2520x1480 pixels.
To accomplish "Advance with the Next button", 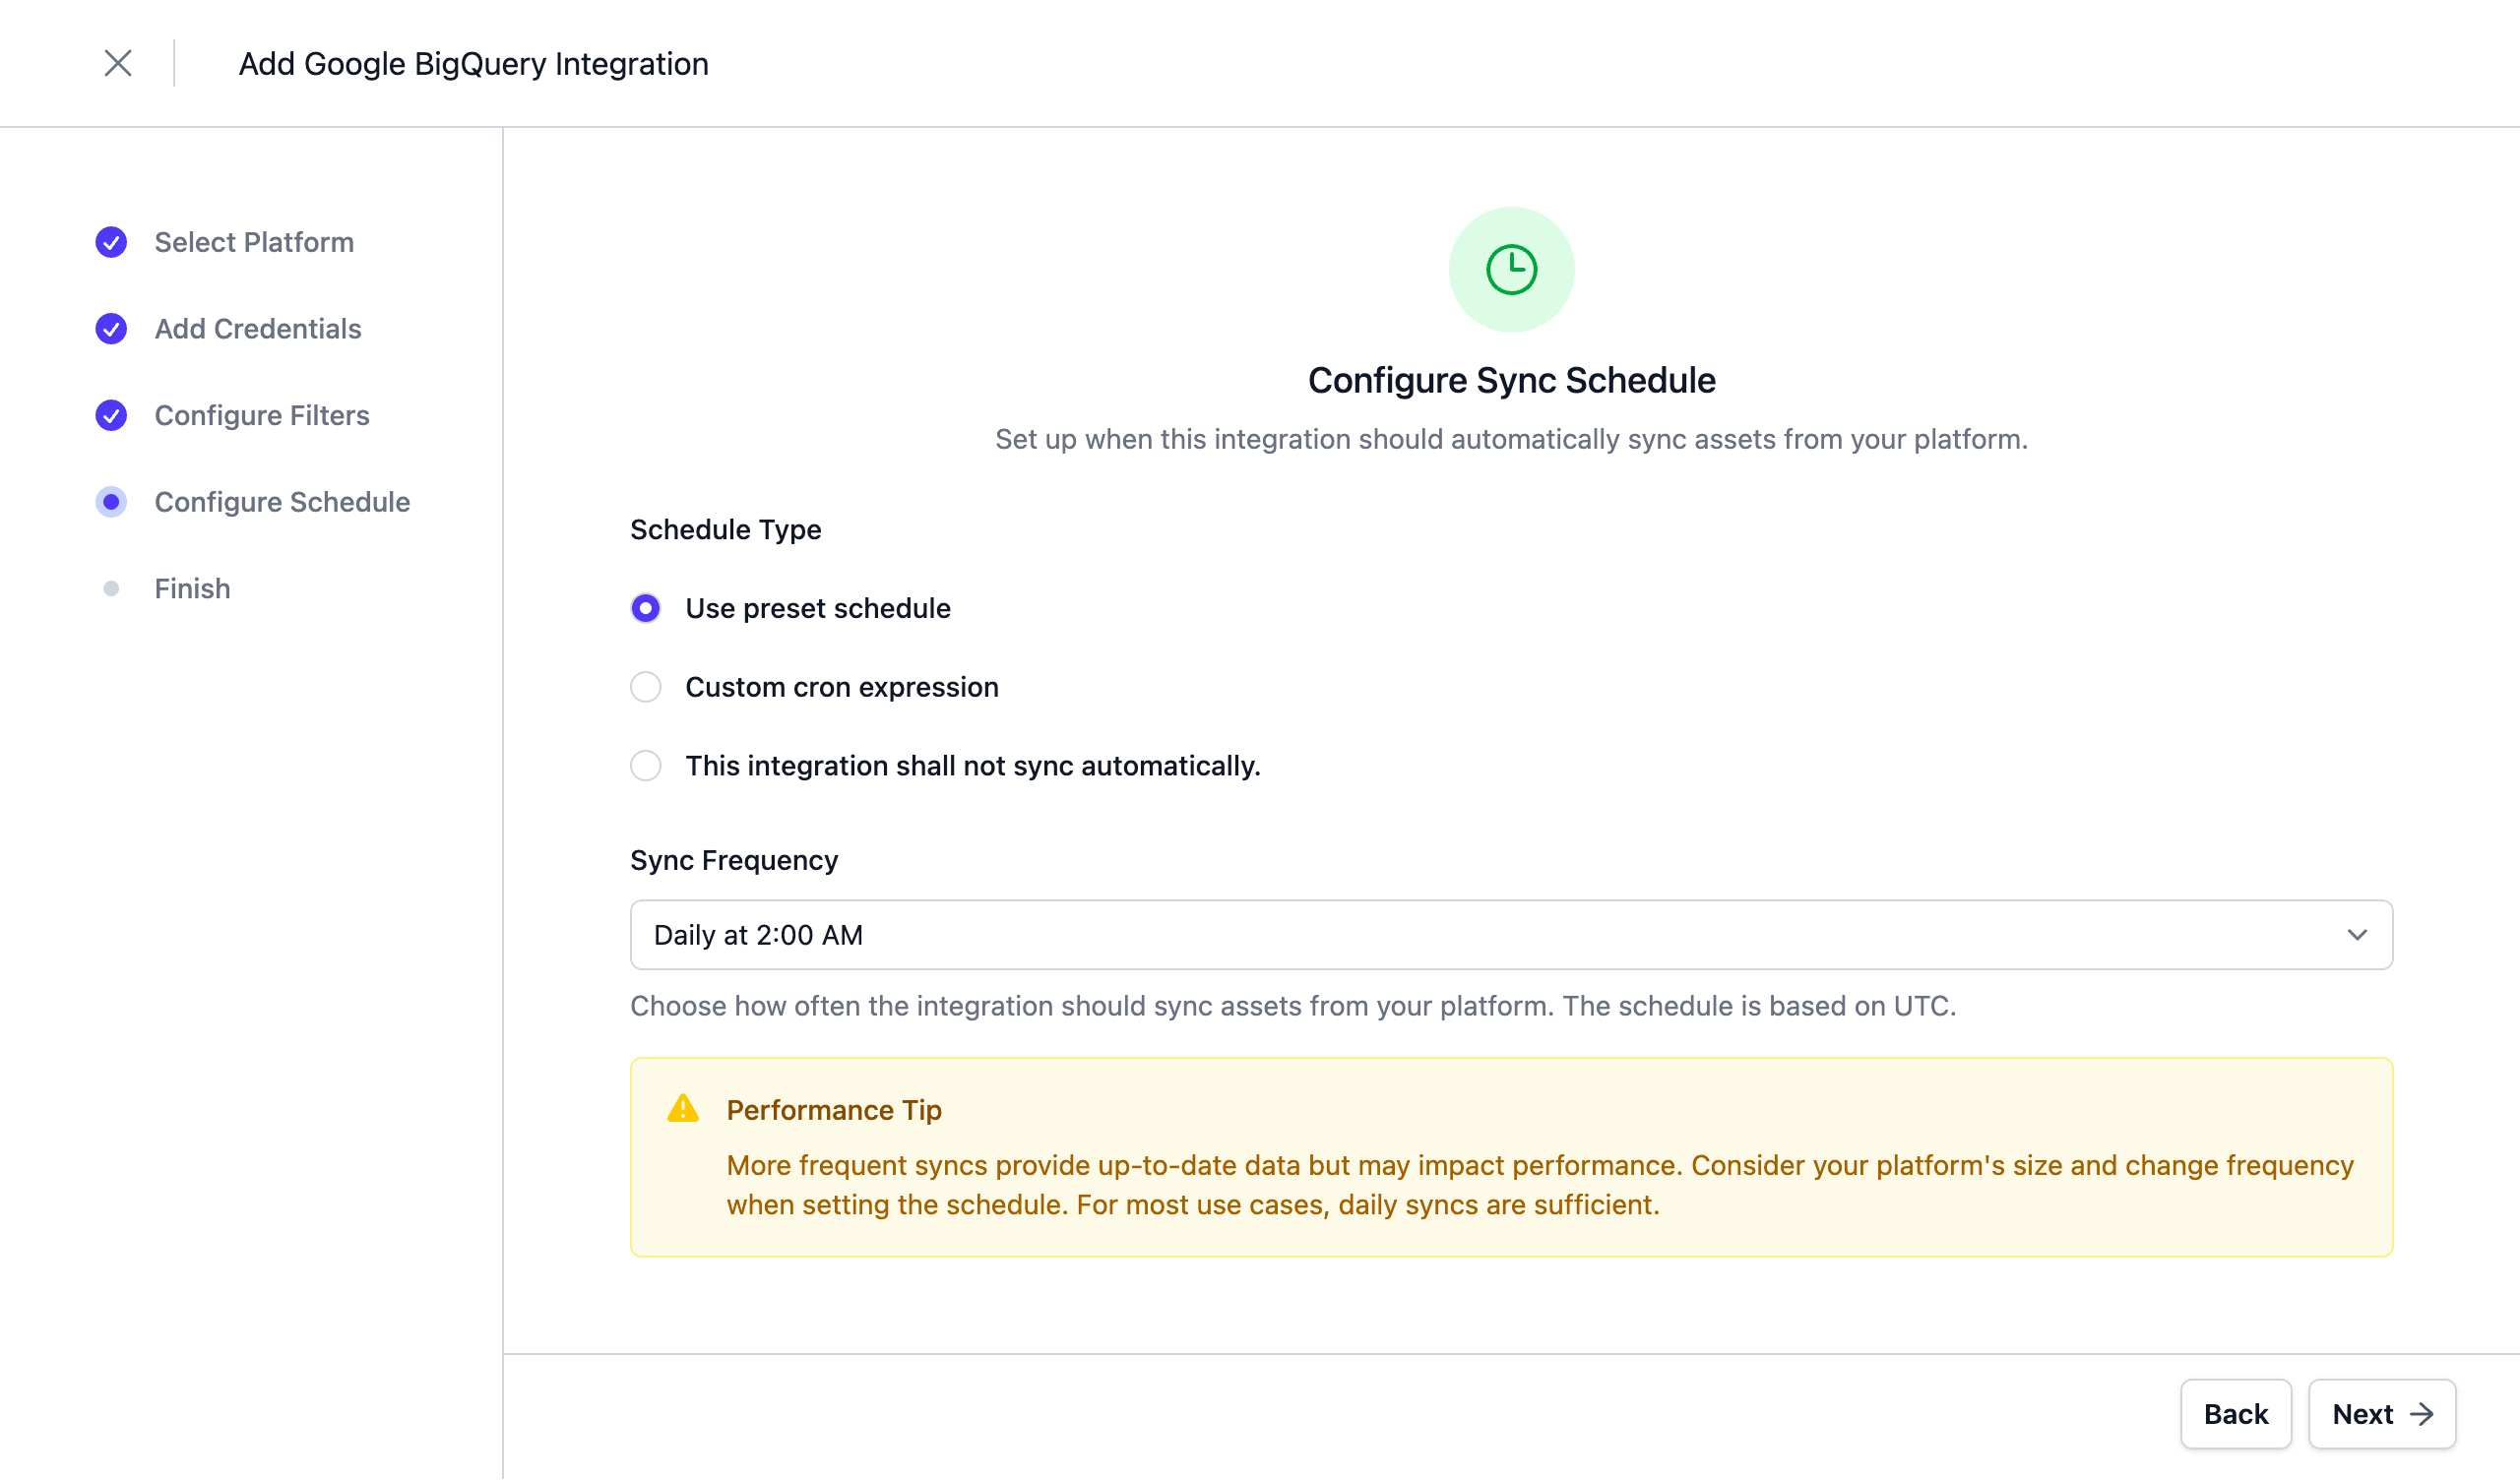I will 2381,1414.
